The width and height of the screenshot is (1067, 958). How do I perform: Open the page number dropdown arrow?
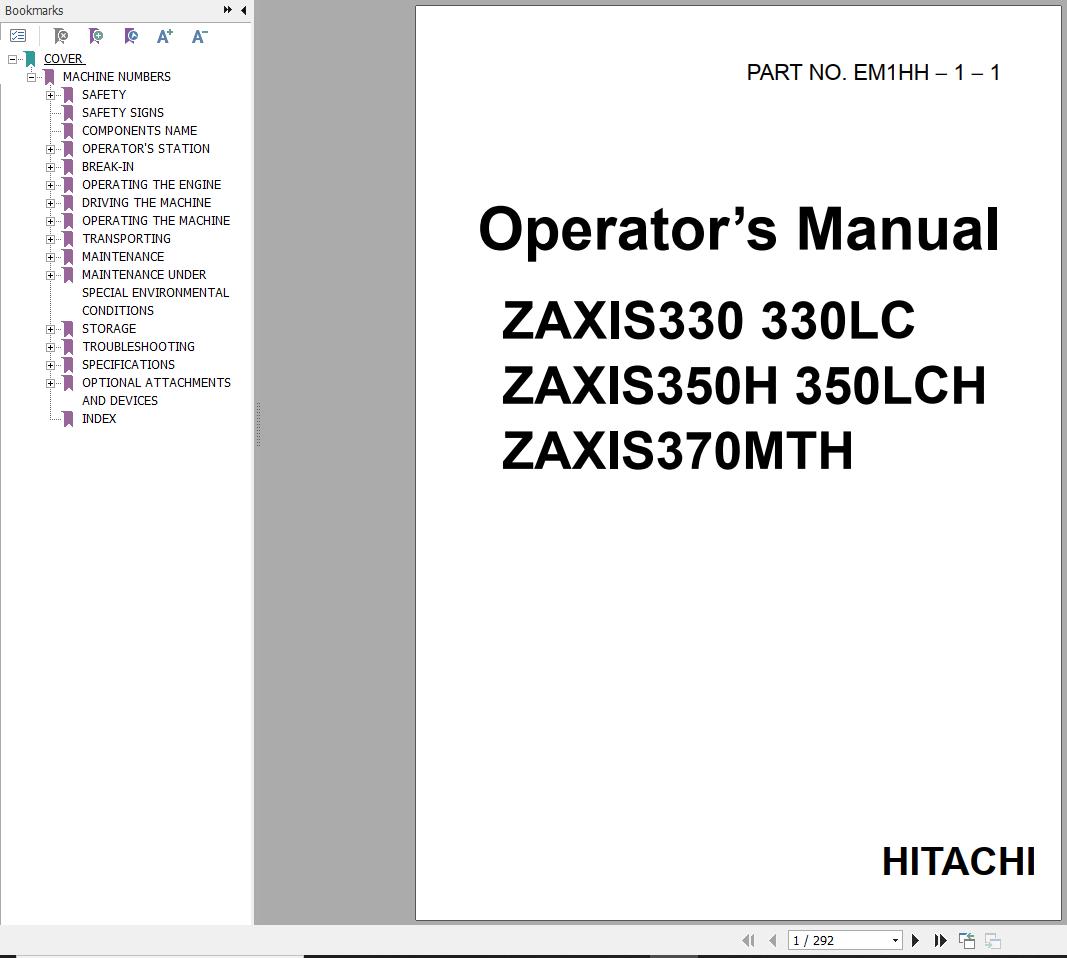(x=896, y=940)
